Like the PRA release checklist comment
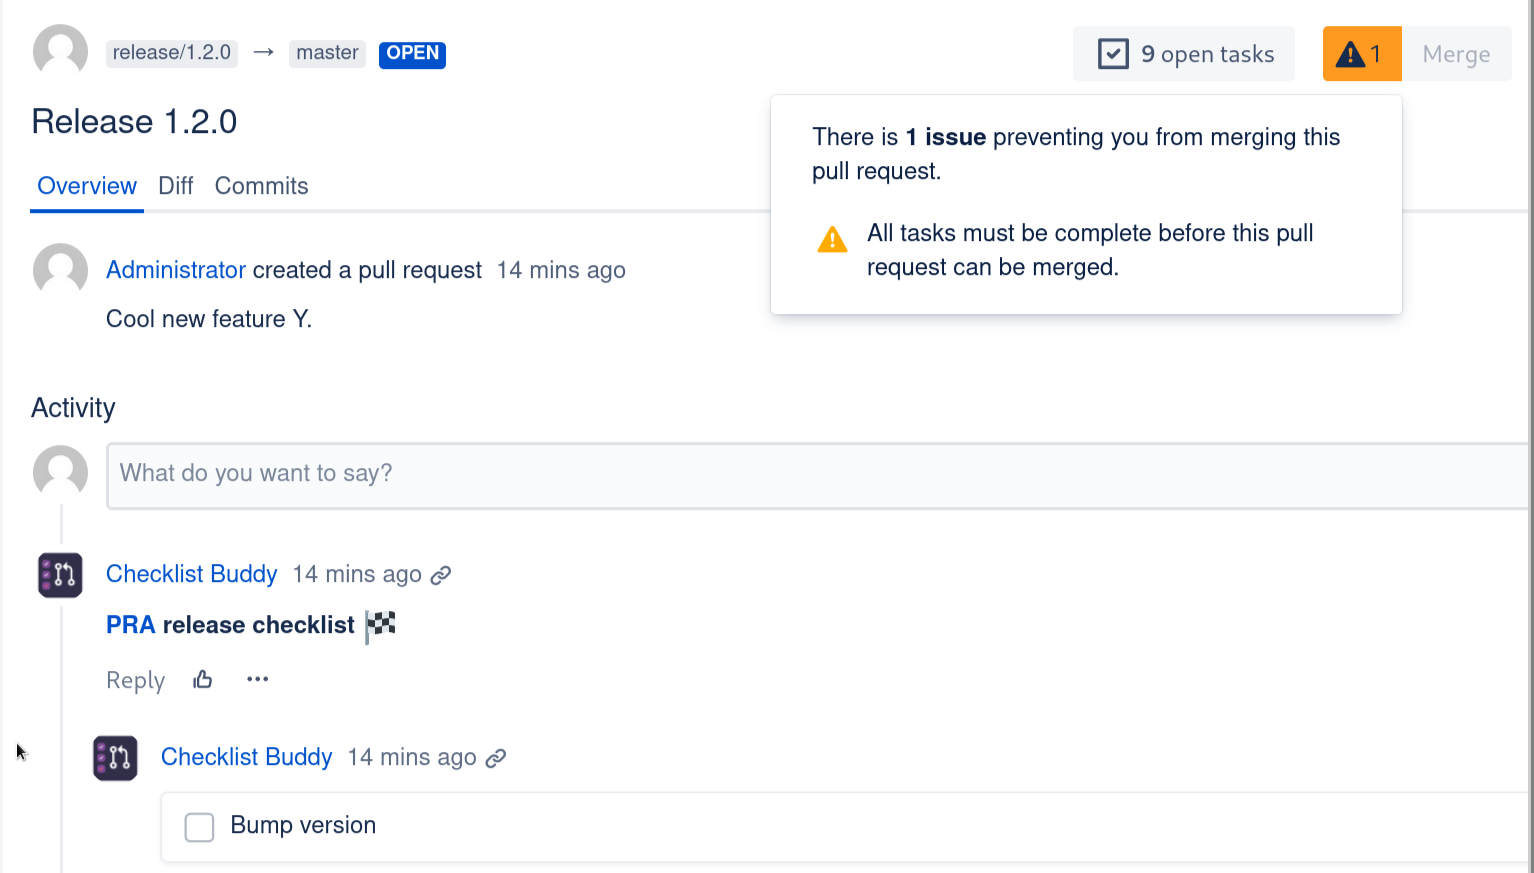 [203, 680]
